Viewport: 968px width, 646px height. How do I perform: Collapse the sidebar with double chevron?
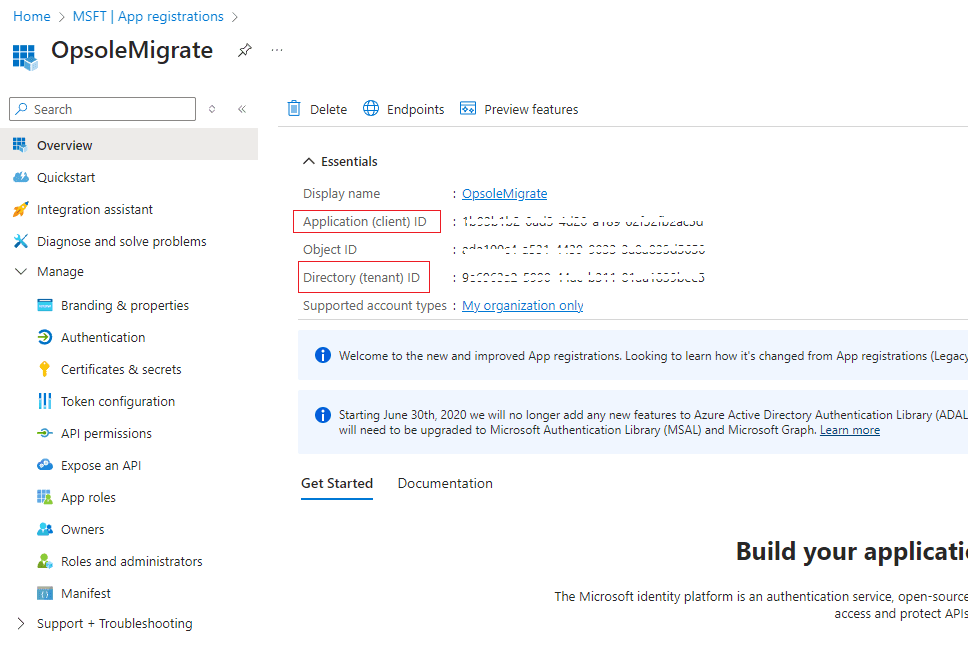point(242,109)
